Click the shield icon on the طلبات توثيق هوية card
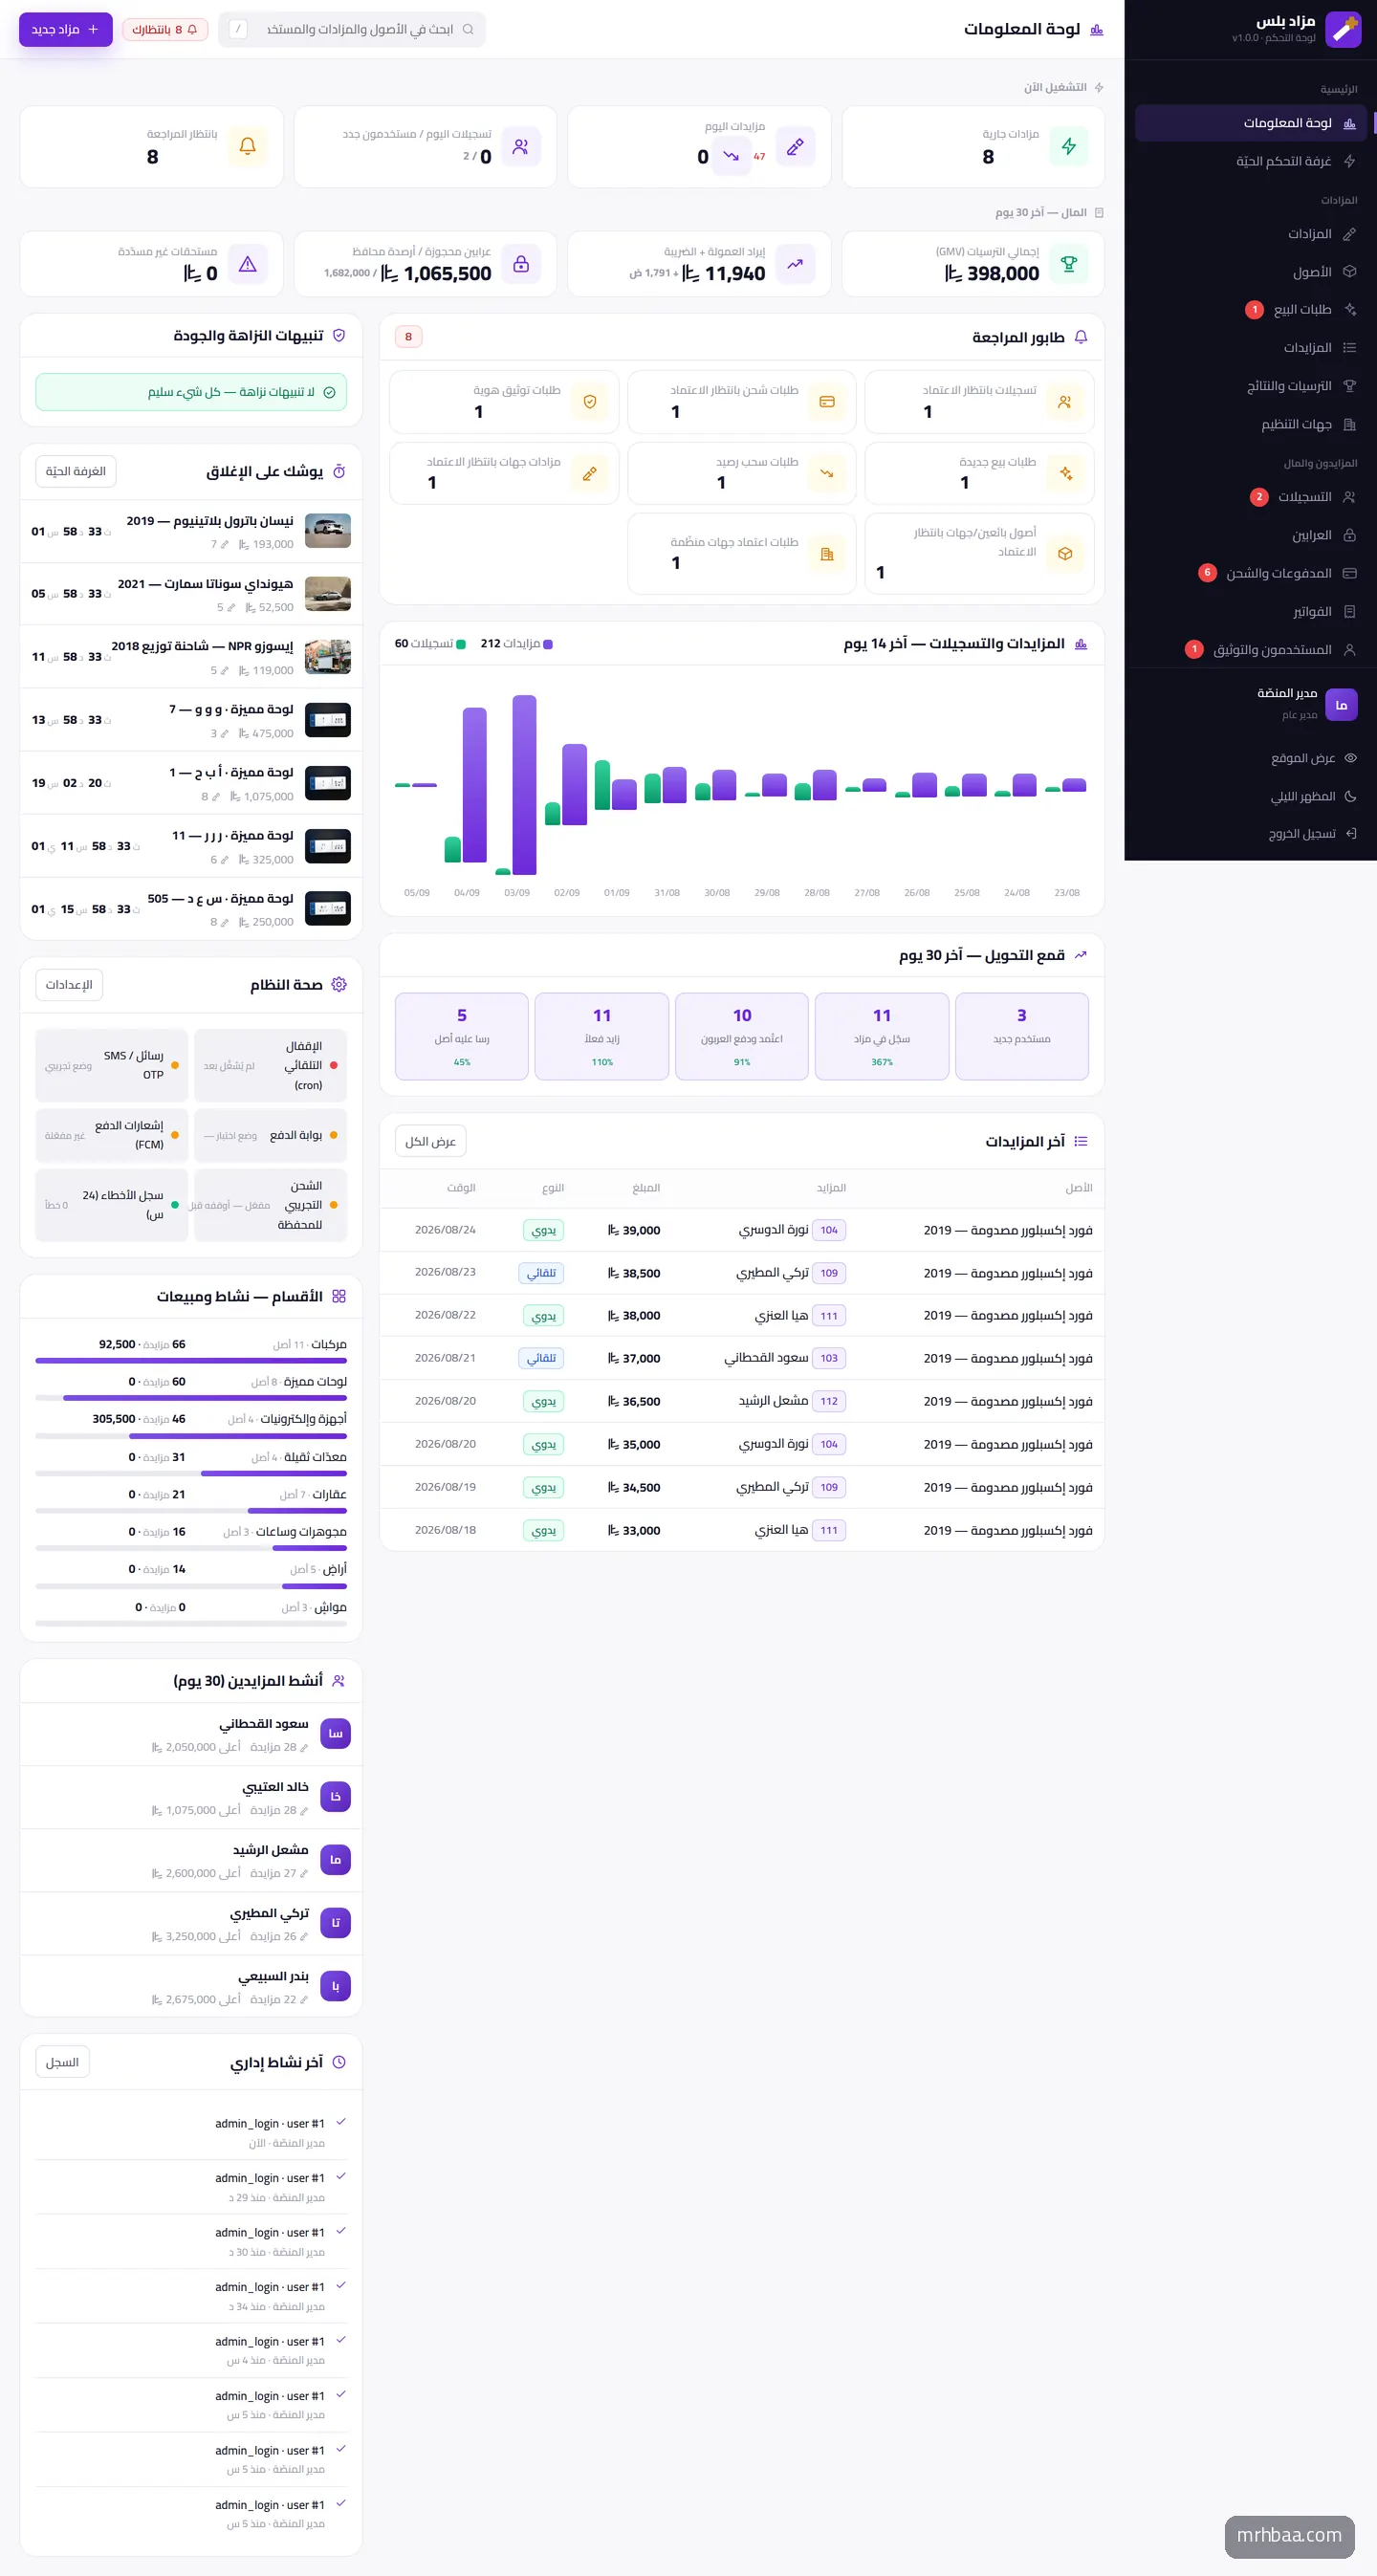This screenshot has height=2576, width=1377. [x=590, y=401]
